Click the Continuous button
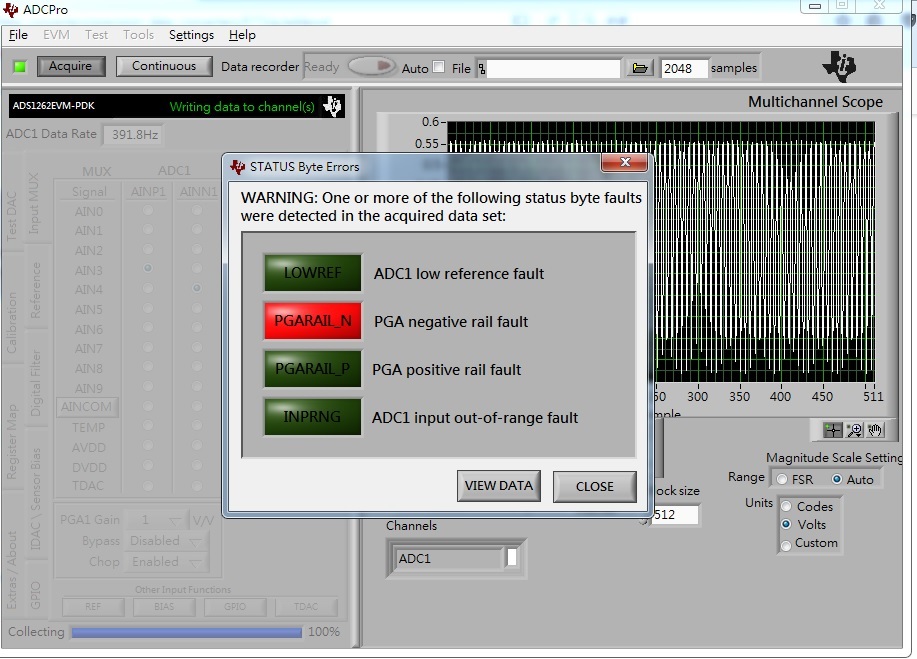Image resolution: width=917 pixels, height=659 pixels. [x=164, y=66]
